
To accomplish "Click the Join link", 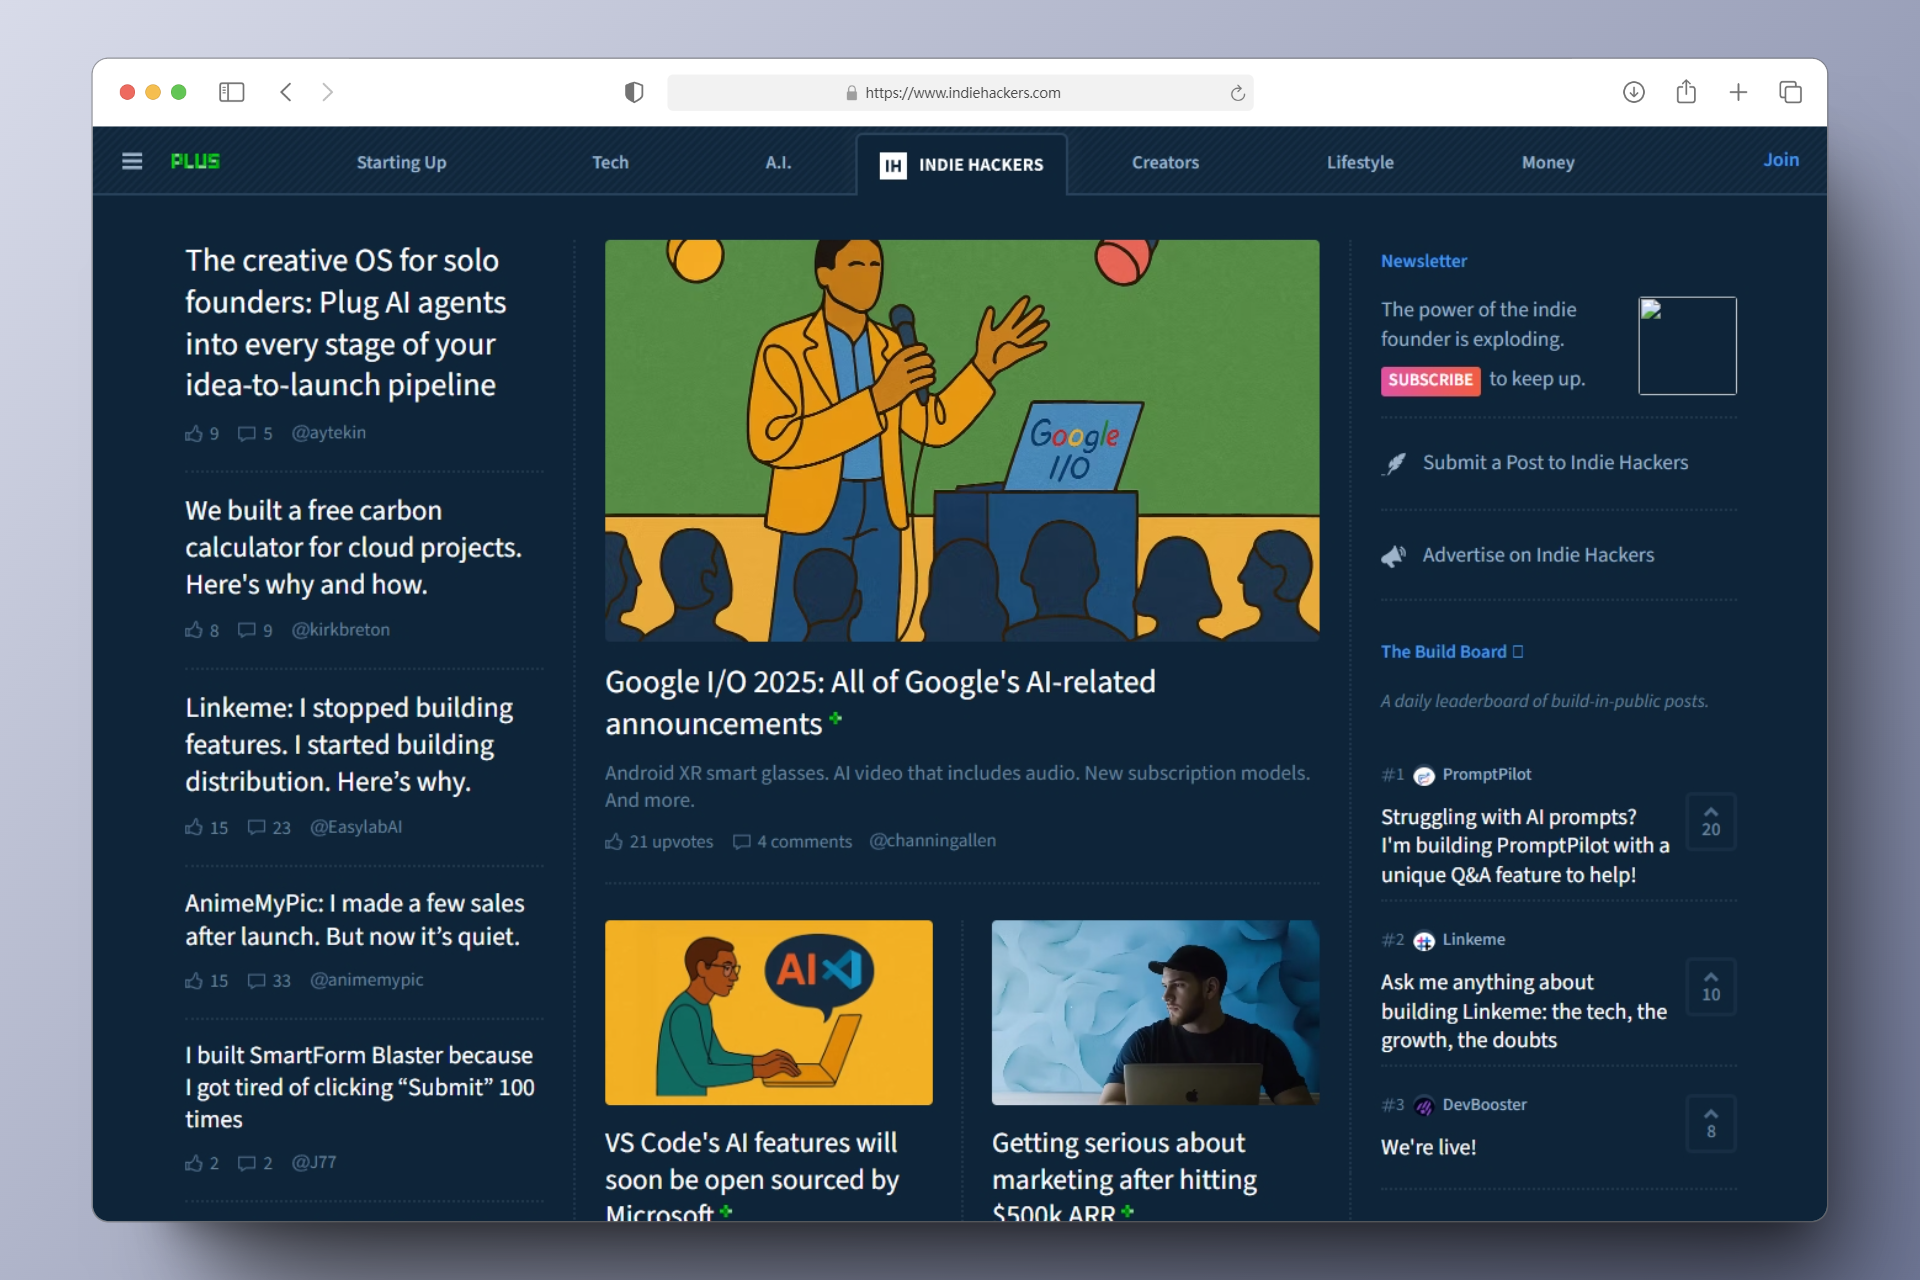I will 1781,160.
